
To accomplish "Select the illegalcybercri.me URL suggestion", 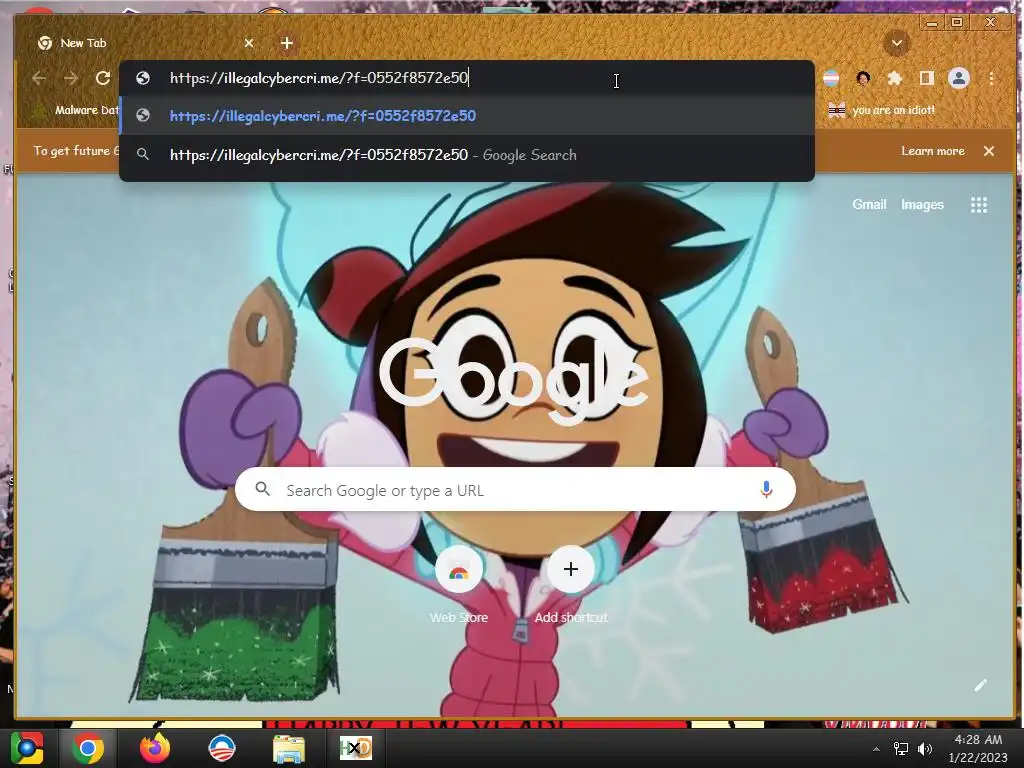I will [467, 116].
